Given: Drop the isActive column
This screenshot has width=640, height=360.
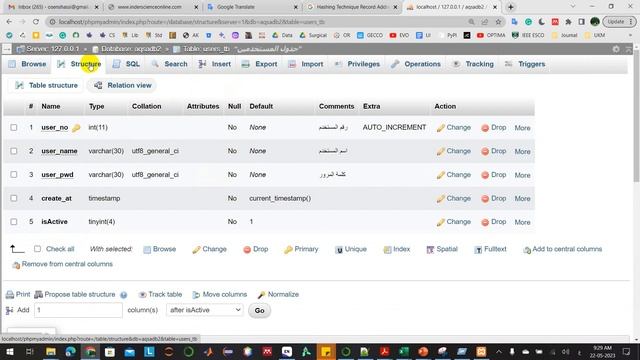Looking at the screenshot, I should 493,222.
